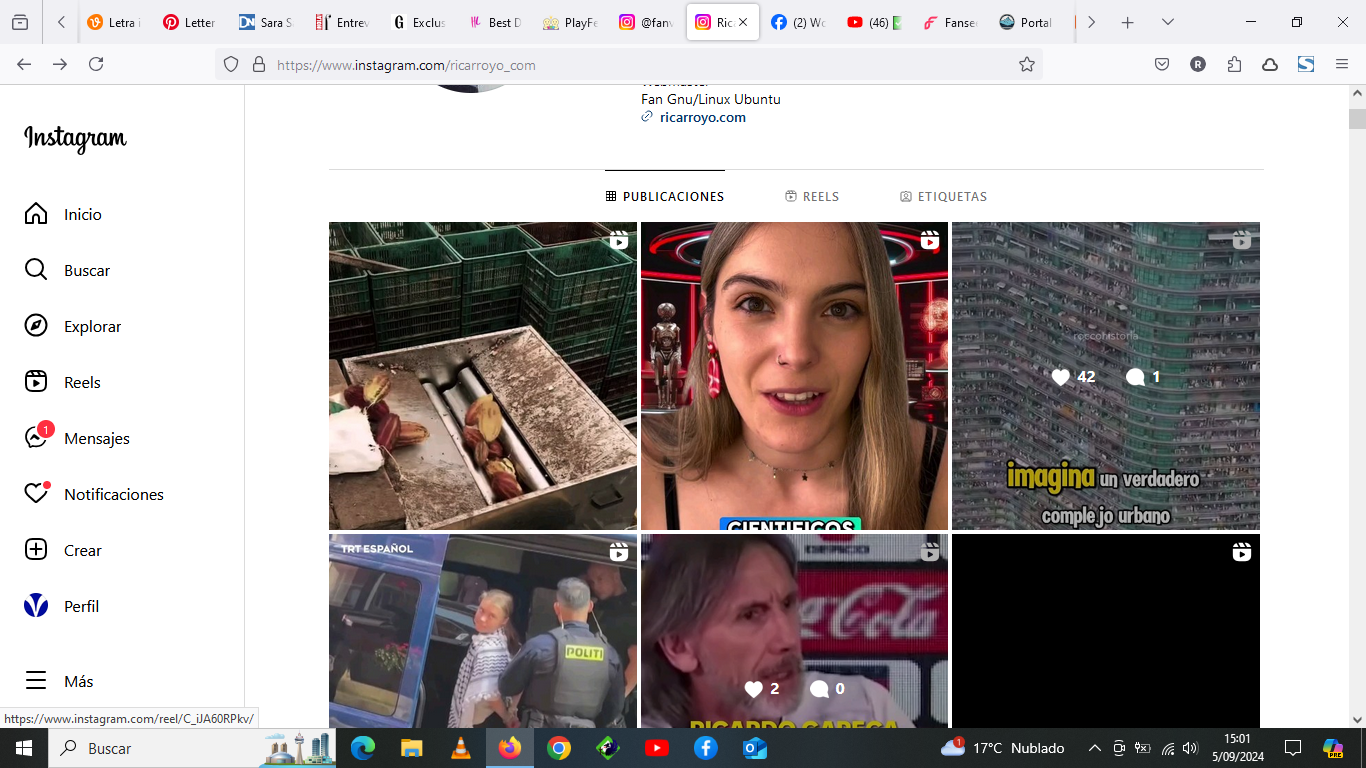The width and height of the screenshot is (1366, 768).
Task: Click taskbar Buscar search box
Action: tap(194, 748)
